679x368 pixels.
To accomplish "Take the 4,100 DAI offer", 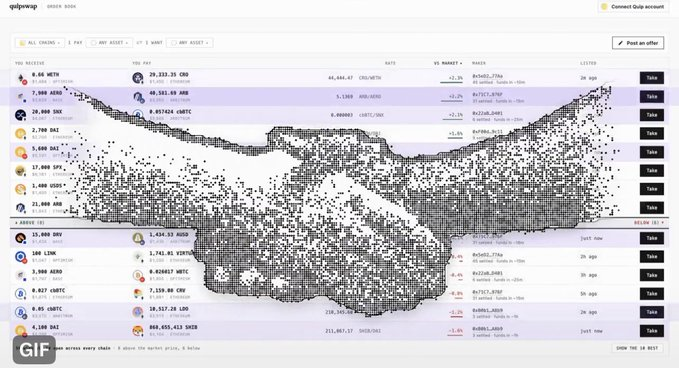I will (x=652, y=331).
